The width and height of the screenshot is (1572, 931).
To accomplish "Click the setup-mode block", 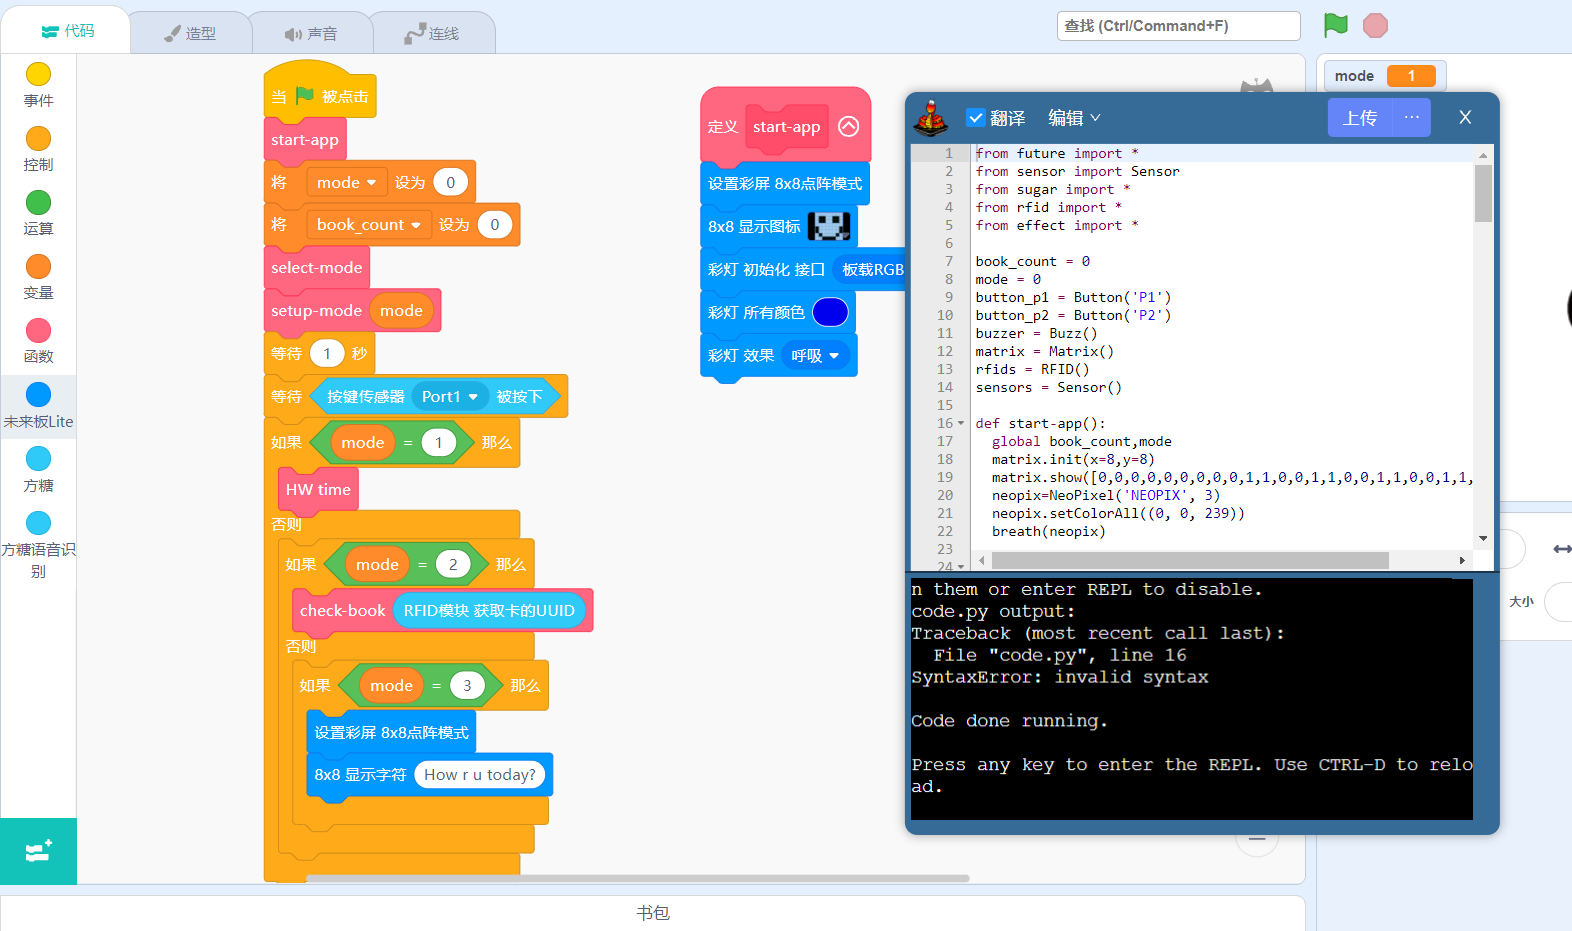I will click(x=316, y=311).
